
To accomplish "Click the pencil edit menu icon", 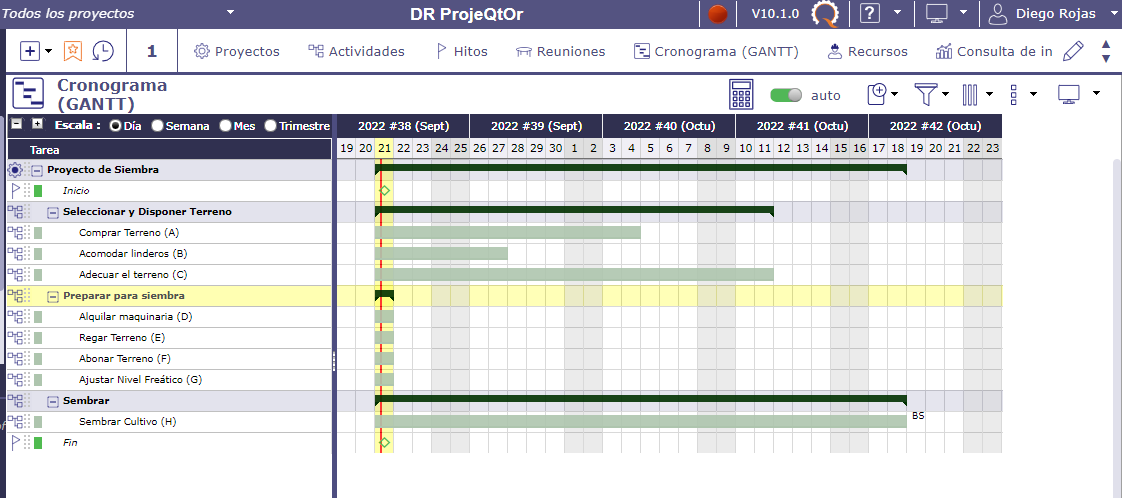I will click(1073, 51).
